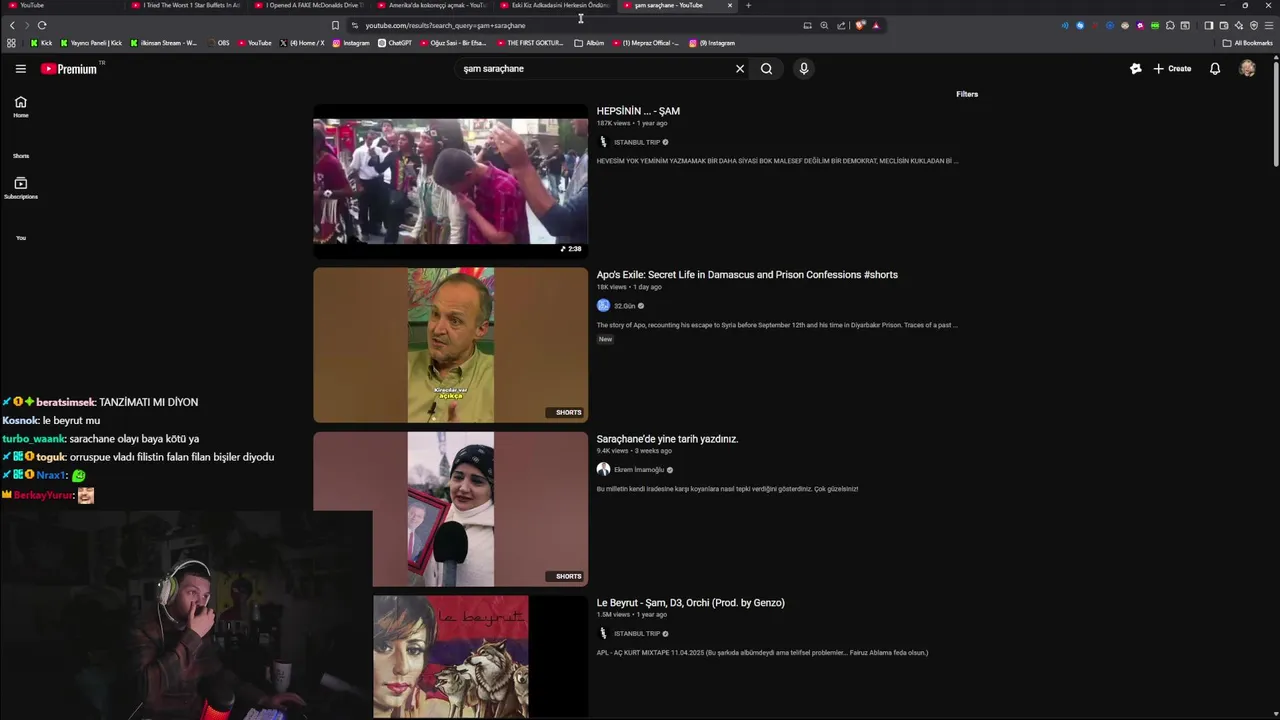Screen dimensions: 1280x720
Task: Open the apps grid icon in bookmarks bar
Action: click(x=11, y=43)
